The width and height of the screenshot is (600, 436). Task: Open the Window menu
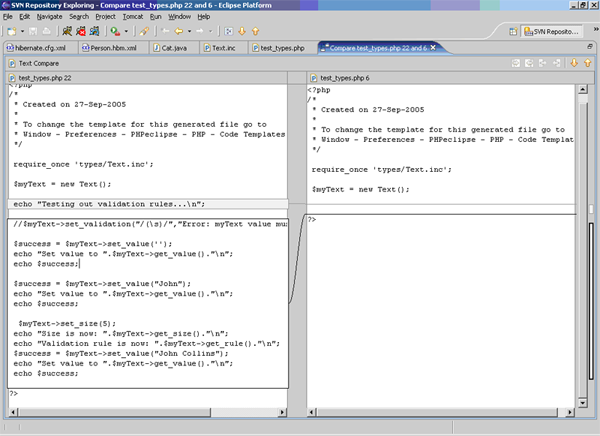click(179, 16)
